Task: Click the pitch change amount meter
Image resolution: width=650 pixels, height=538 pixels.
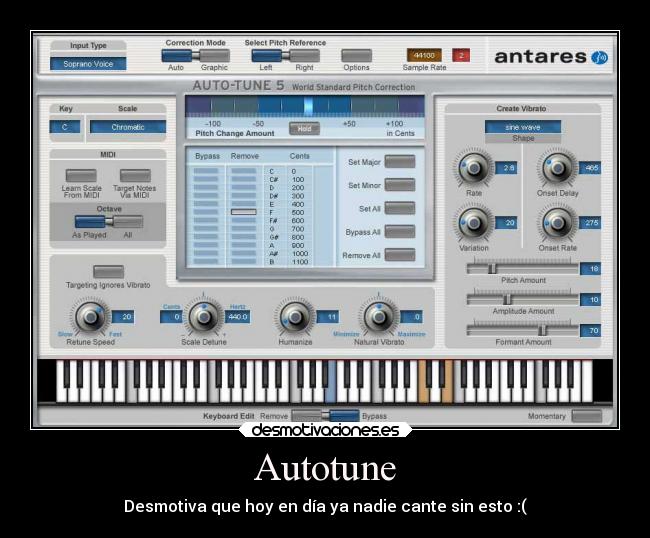Action: [x=305, y=106]
